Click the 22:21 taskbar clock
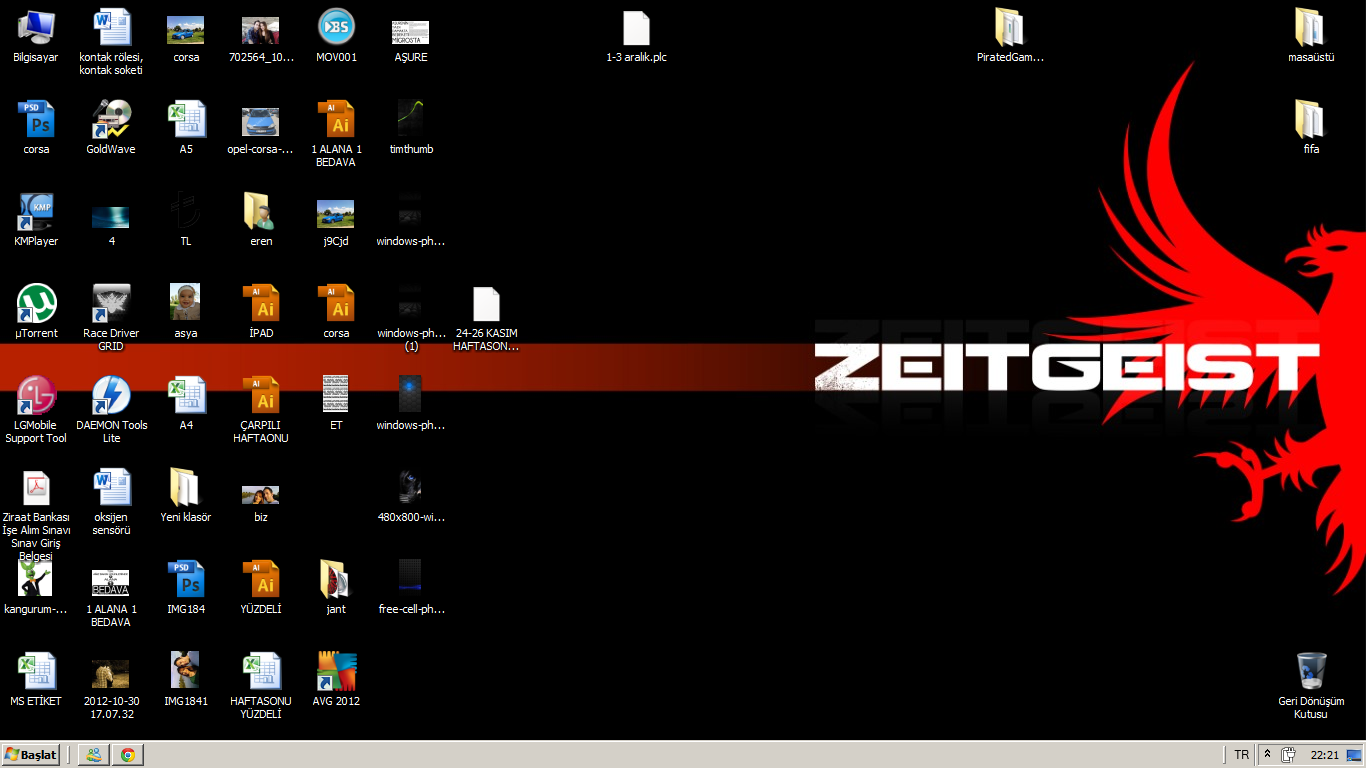Viewport: 1366px width, 768px height. (1325, 755)
